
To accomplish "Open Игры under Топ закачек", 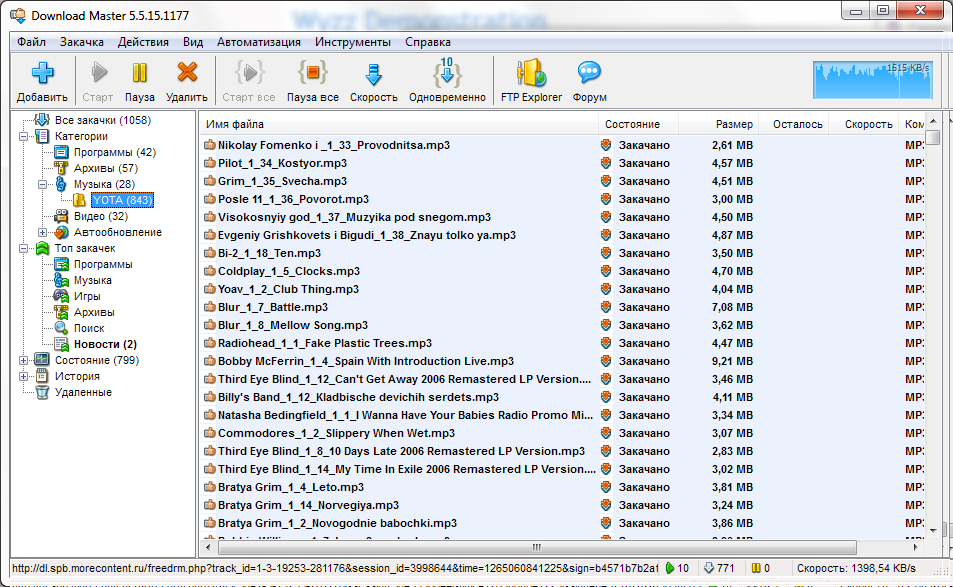I will pos(88,297).
